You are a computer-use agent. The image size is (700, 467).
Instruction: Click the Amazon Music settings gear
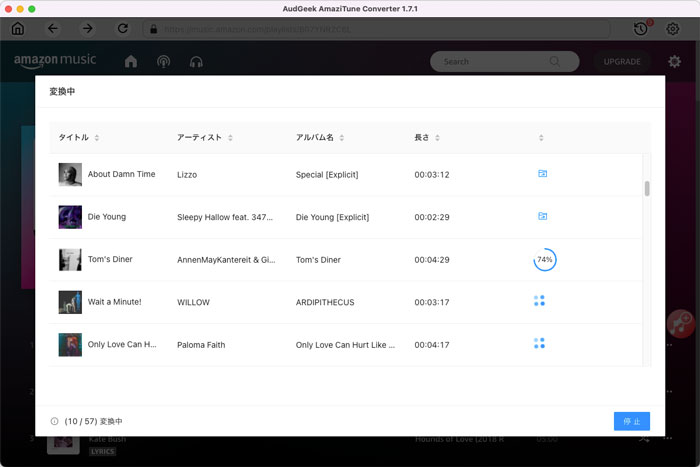coord(674,61)
